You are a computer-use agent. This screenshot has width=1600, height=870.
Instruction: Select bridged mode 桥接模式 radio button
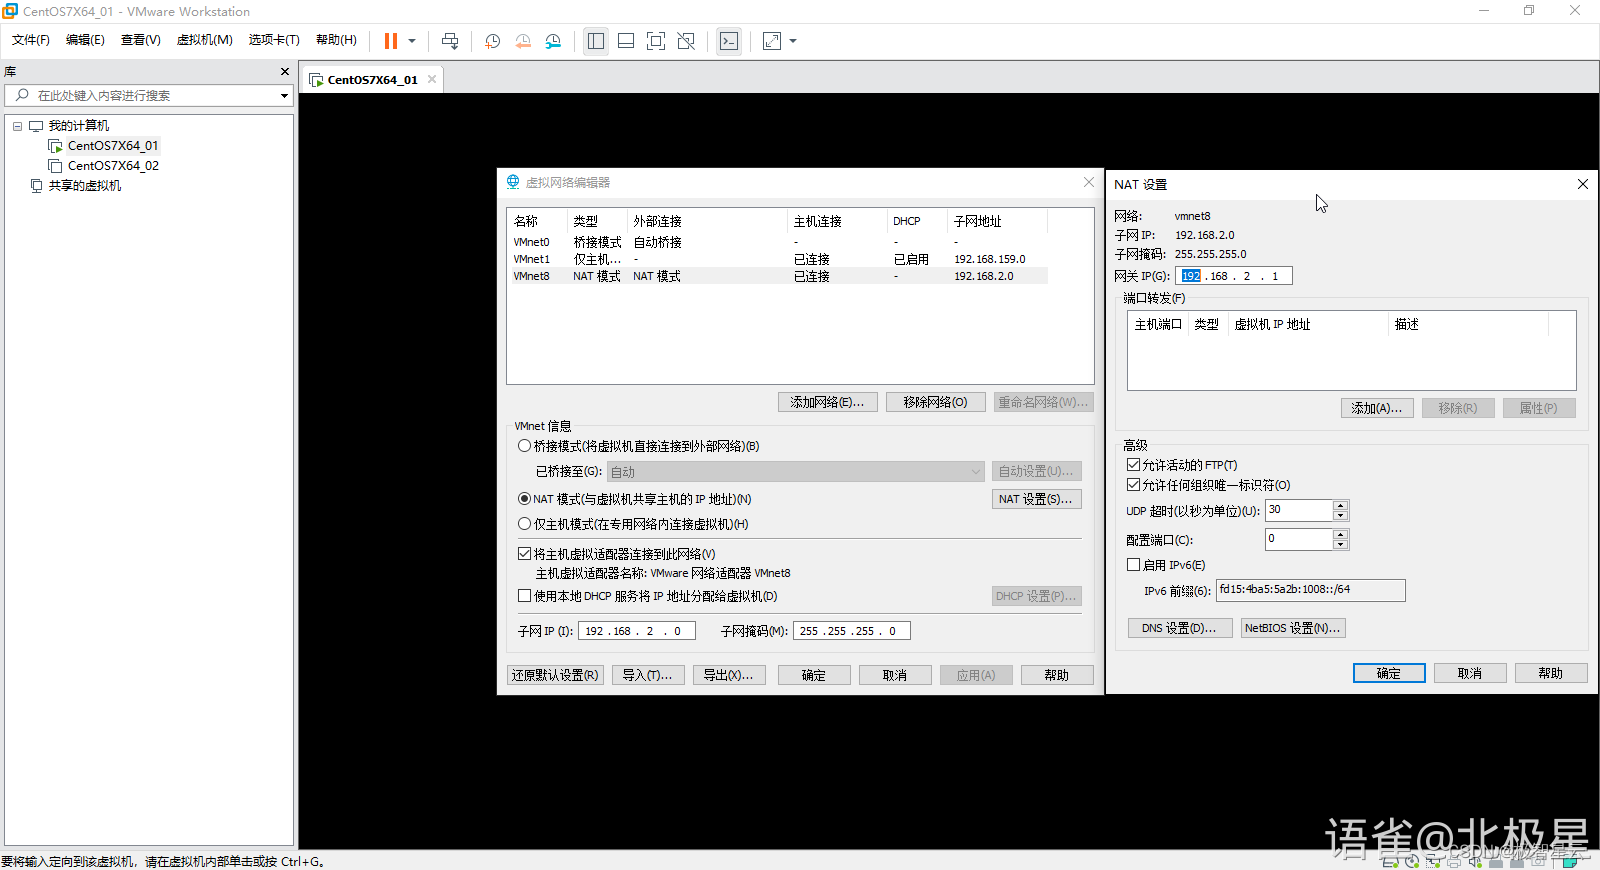(x=524, y=446)
